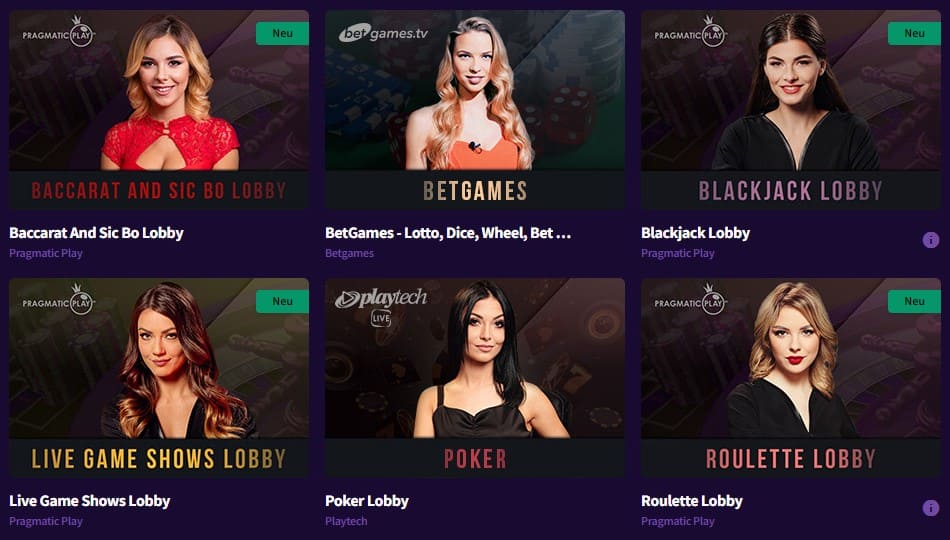Screen dimensions: 950x540
Task: Click Pragmatic Play logo on Roulette tile
Action: coord(691,299)
